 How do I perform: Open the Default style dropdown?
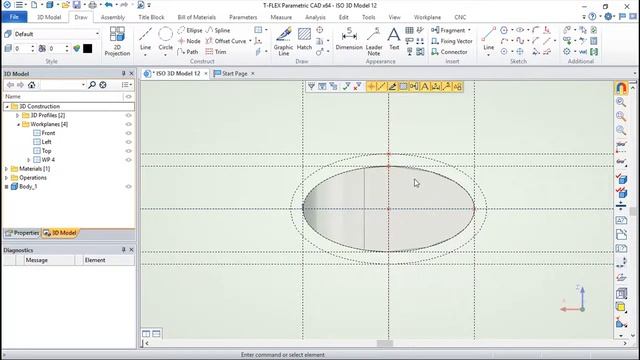click(x=97, y=34)
